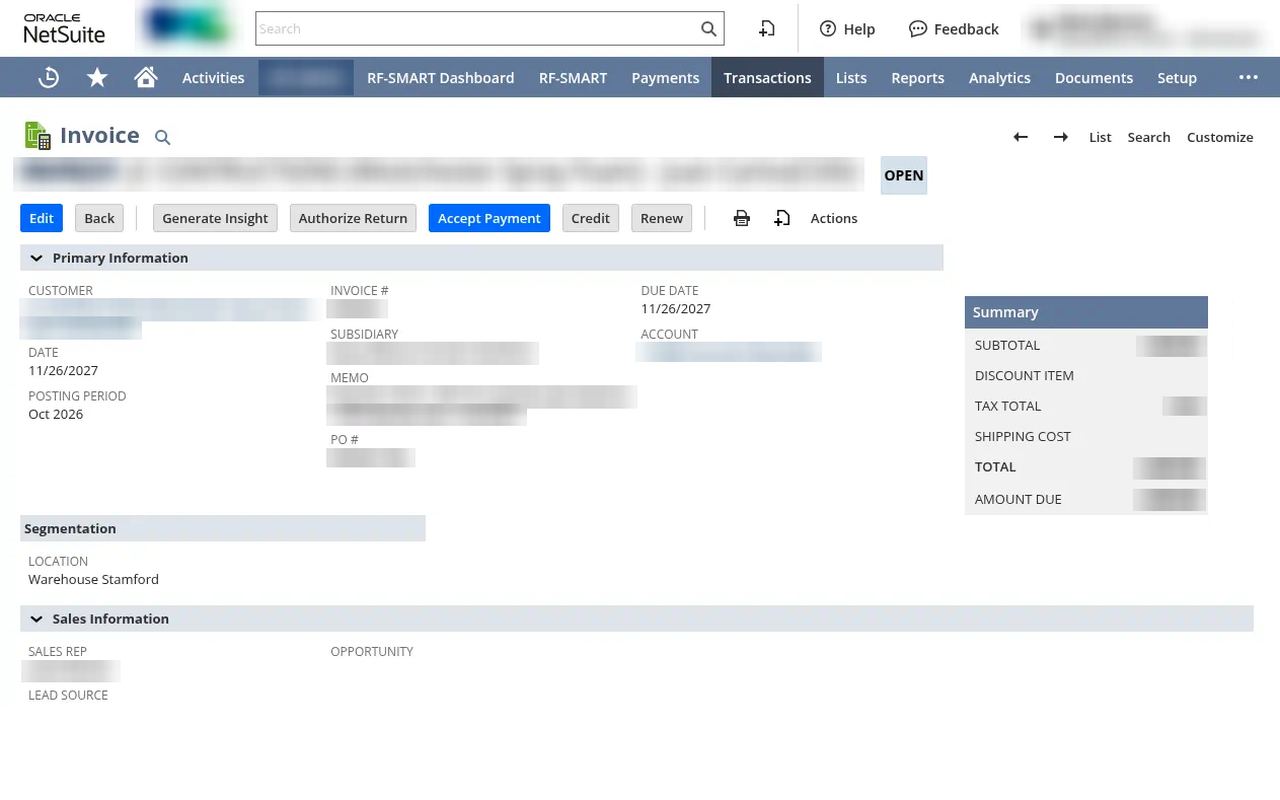Open the Activities menu

click(213, 77)
